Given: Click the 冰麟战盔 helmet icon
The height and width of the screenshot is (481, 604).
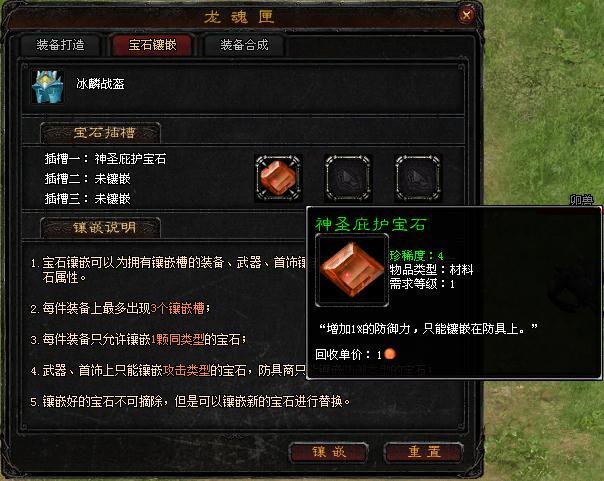Looking at the screenshot, I should pyautogui.click(x=47, y=87).
